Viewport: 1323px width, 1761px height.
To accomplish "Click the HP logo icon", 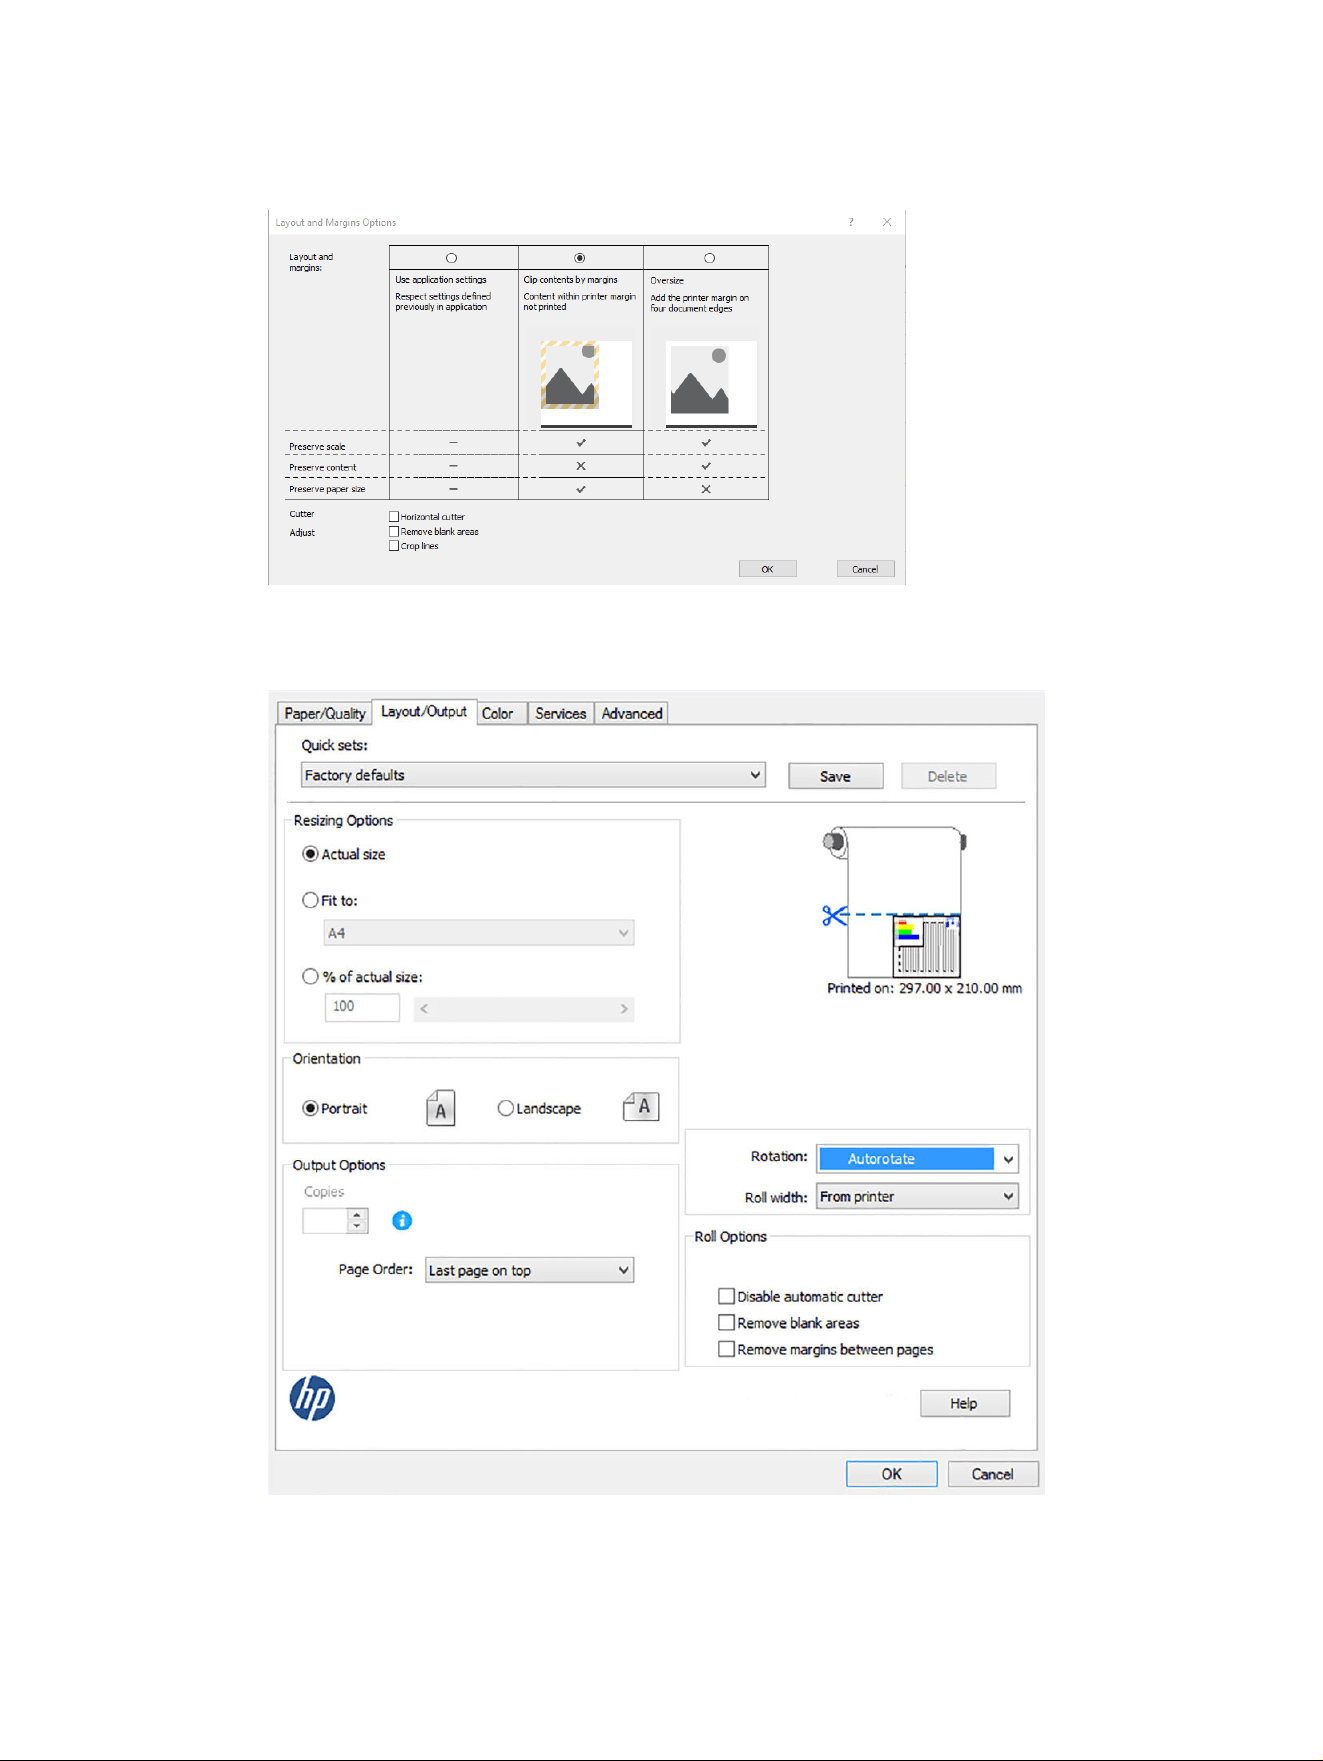I will tap(312, 1398).
